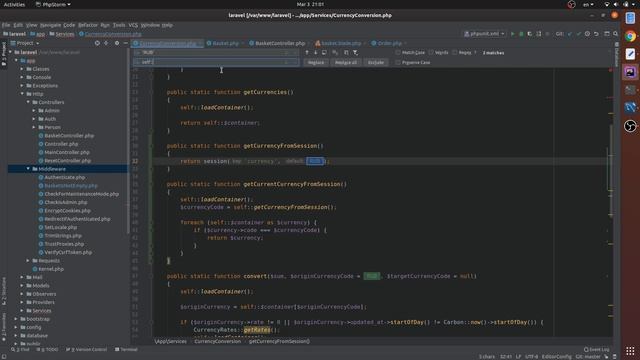Open the VCS menu
The height and width of the screenshot is (360, 640).
coord(133,25)
